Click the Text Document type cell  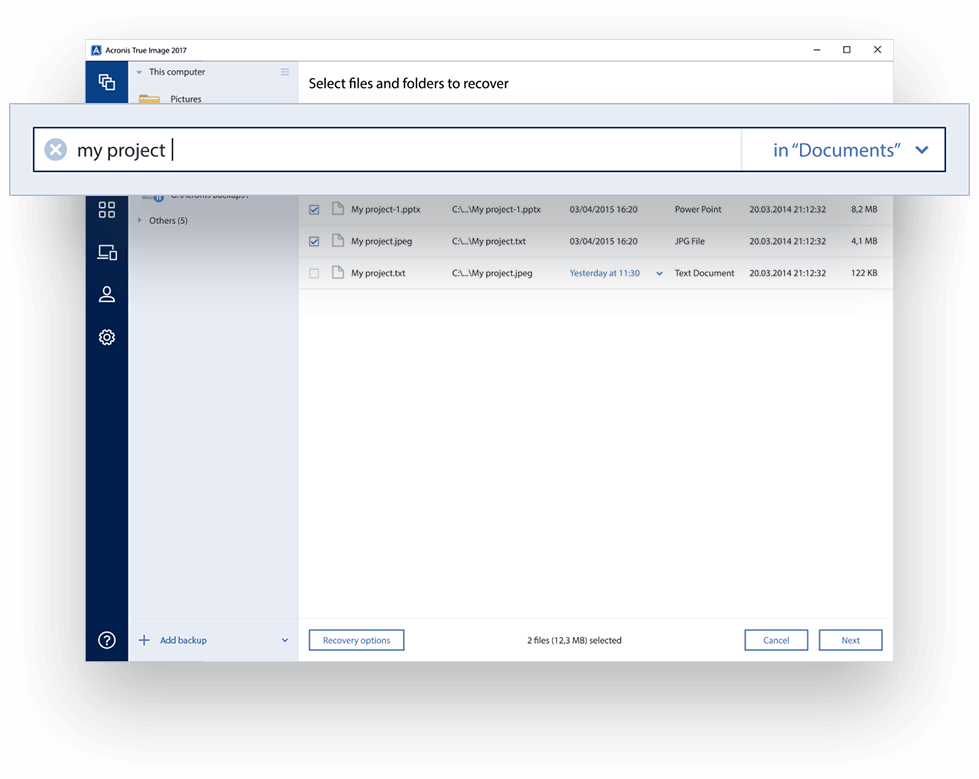pyautogui.click(x=704, y=273)
